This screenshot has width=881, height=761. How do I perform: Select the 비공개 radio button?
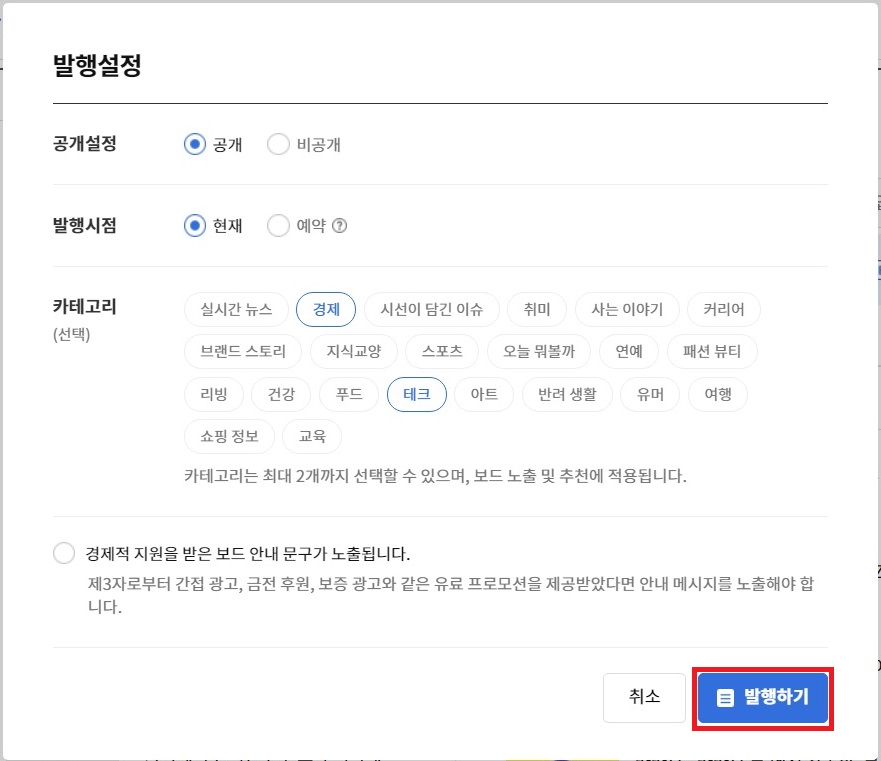coord(278,144)
